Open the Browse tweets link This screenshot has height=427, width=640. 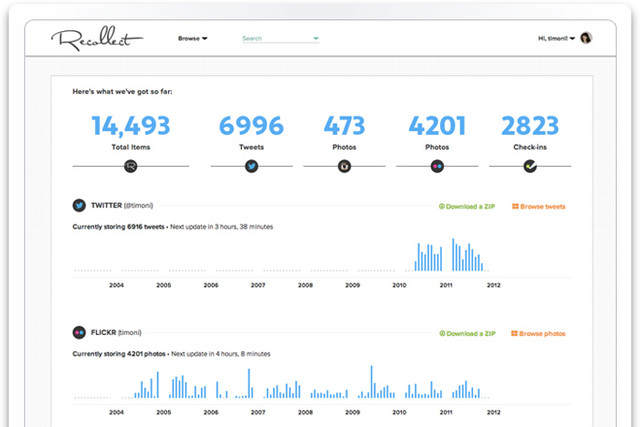539,207
